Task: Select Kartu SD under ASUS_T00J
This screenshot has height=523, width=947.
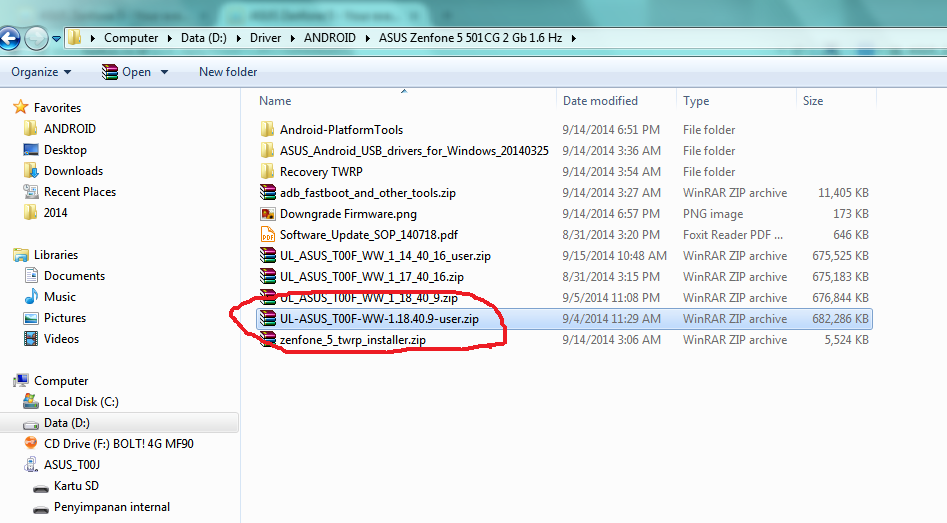Action: click(x=76, y=486)
